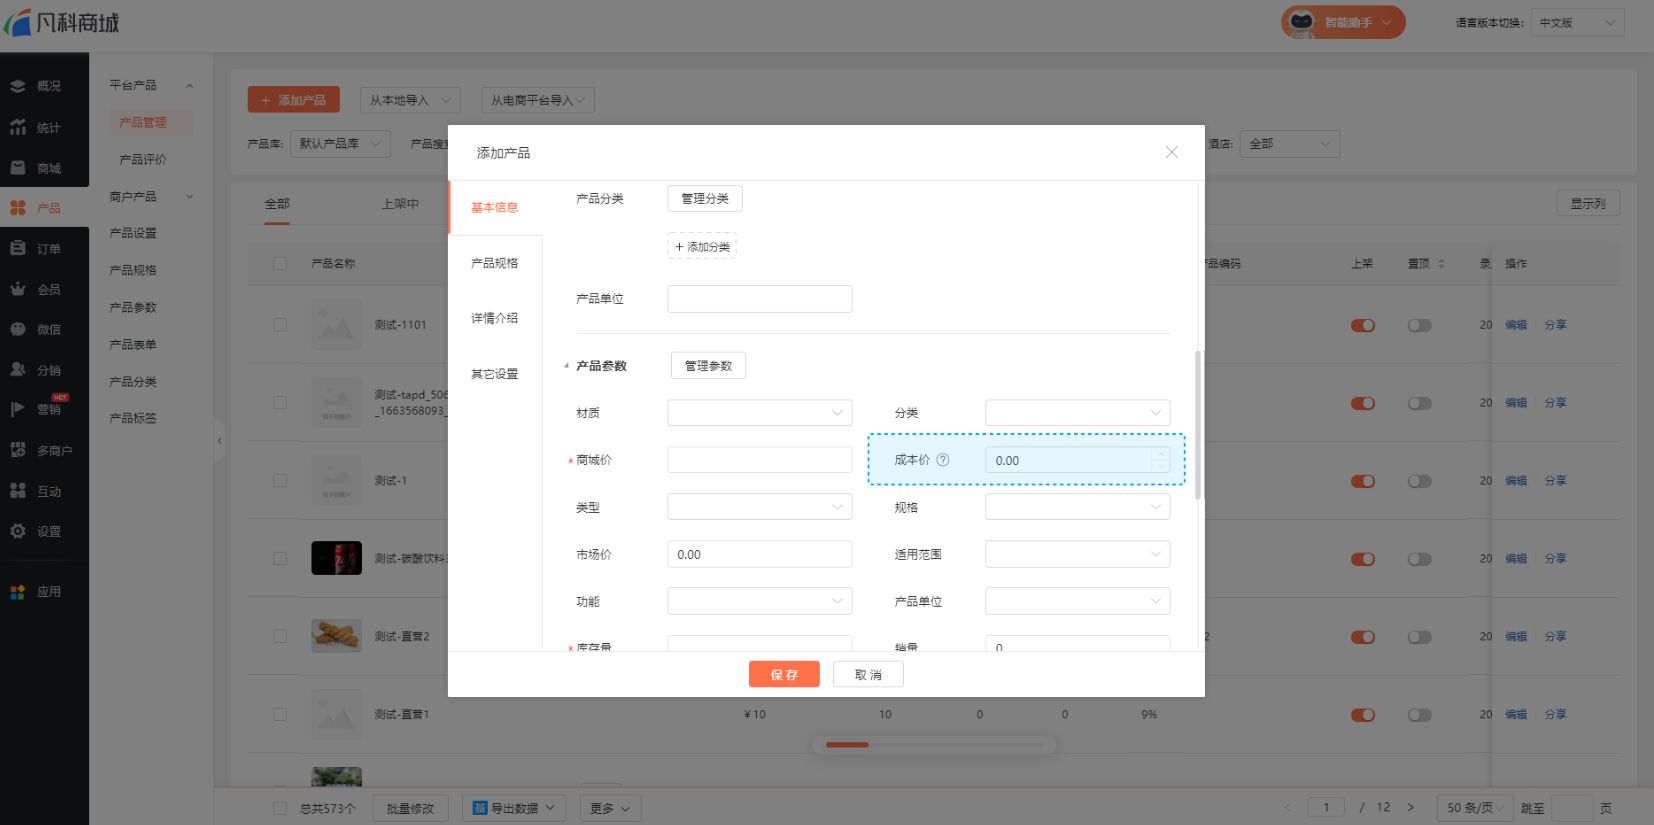Screen dimensions: 1654x825
Task: Select the 产品 products sidebar icon
Action: tap(18, 208)
